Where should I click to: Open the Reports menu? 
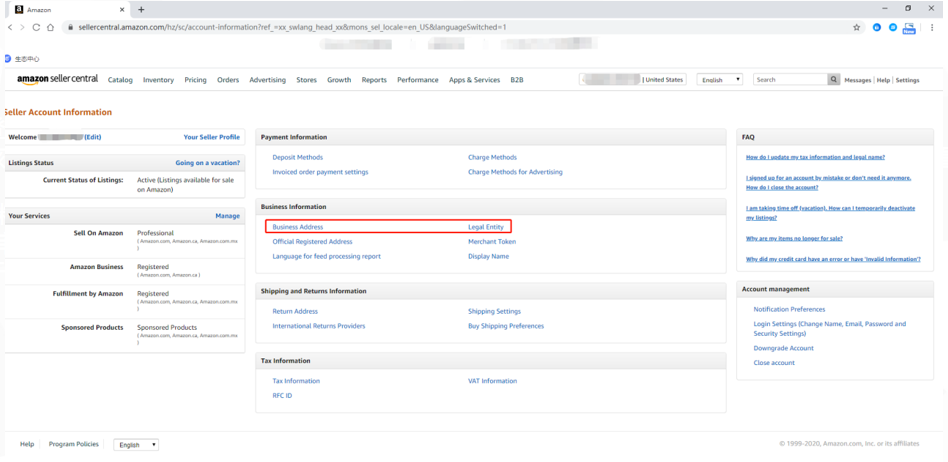(374, 80)
